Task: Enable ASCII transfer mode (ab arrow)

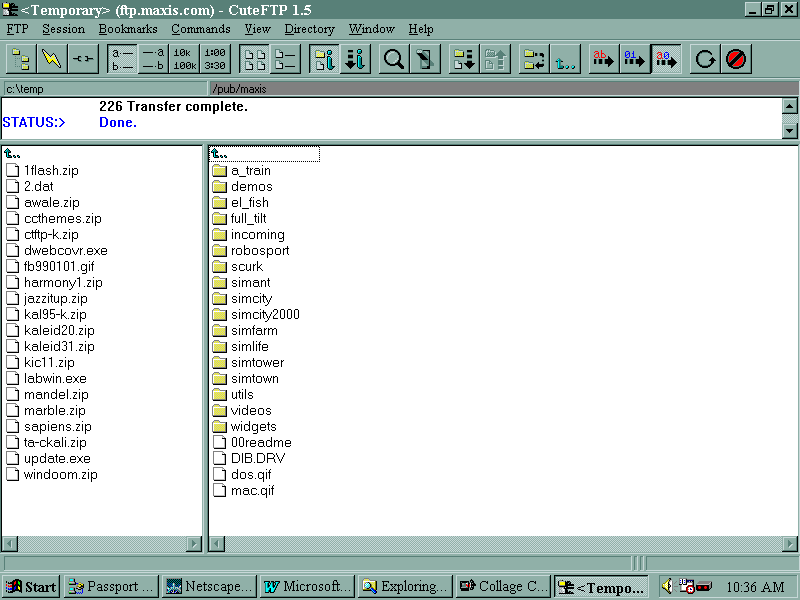Action: [602, 59]
